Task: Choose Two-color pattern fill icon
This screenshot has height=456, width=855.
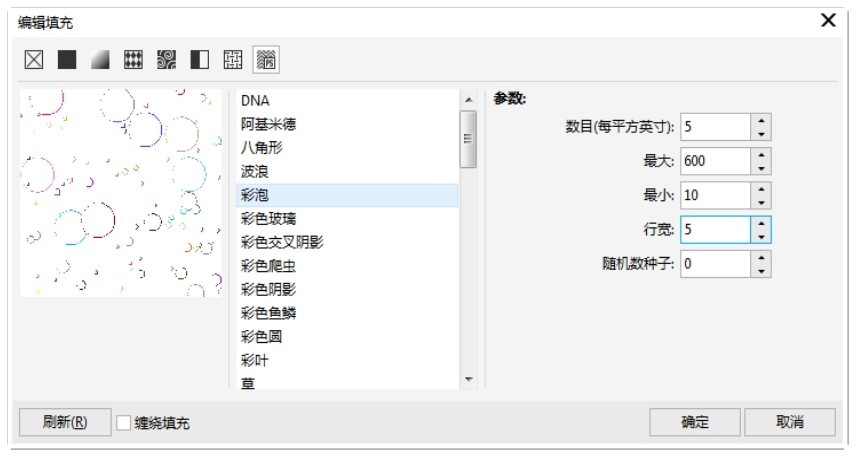Action: tap(200, 59)
